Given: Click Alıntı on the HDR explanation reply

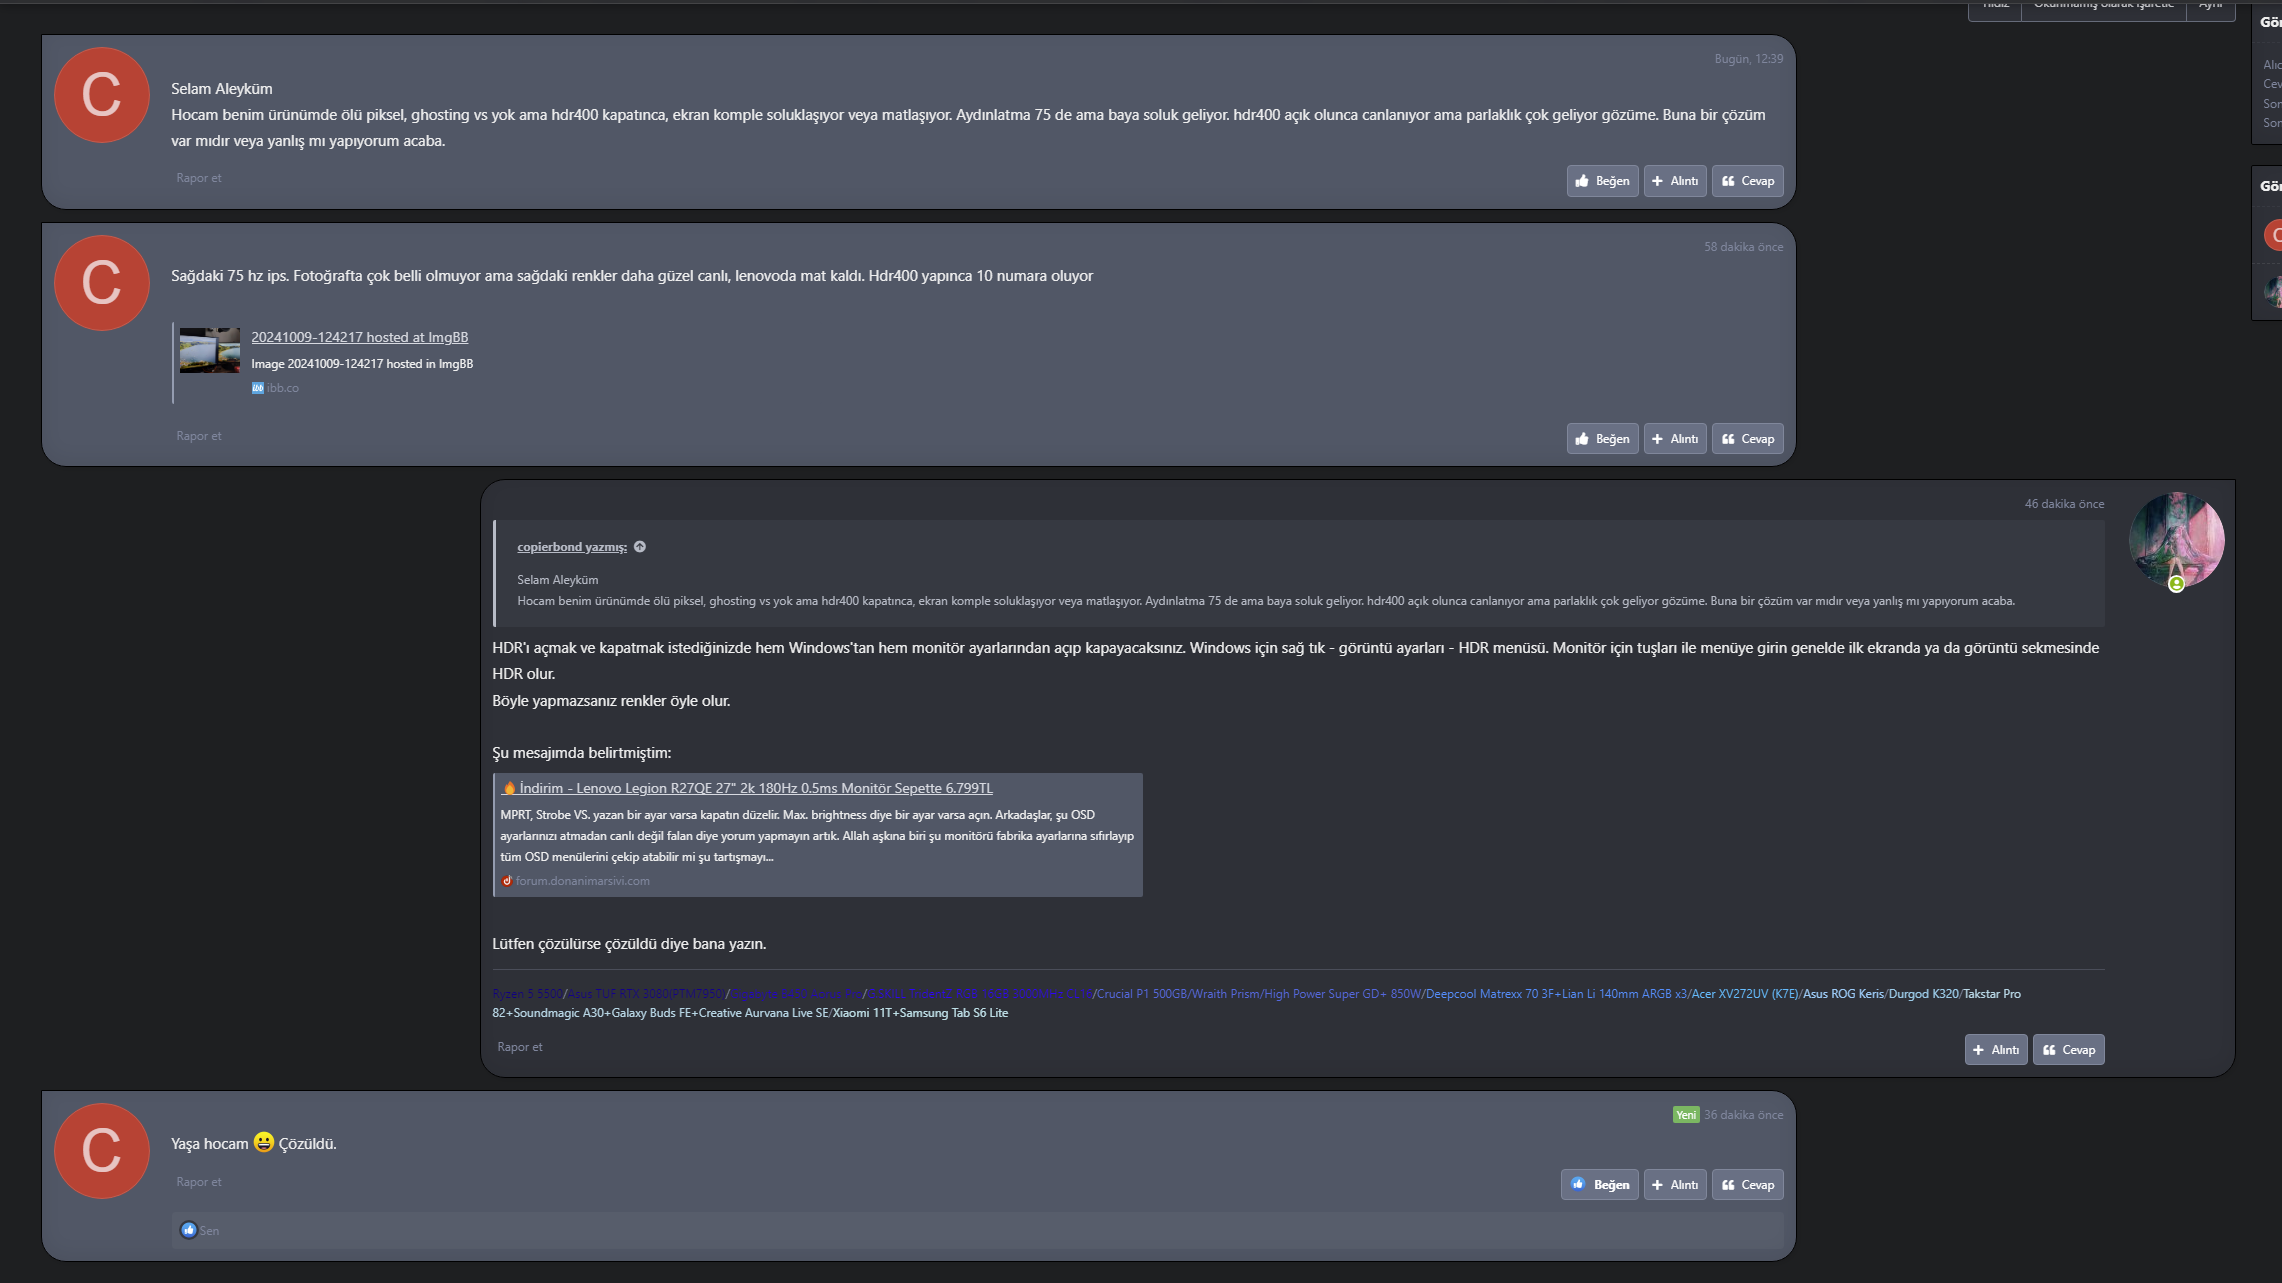Looking at the screenshot, I should [1995, 1050].
